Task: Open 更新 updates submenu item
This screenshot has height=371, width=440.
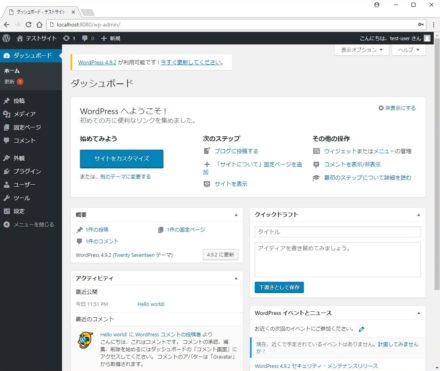Action: [14, 82]
